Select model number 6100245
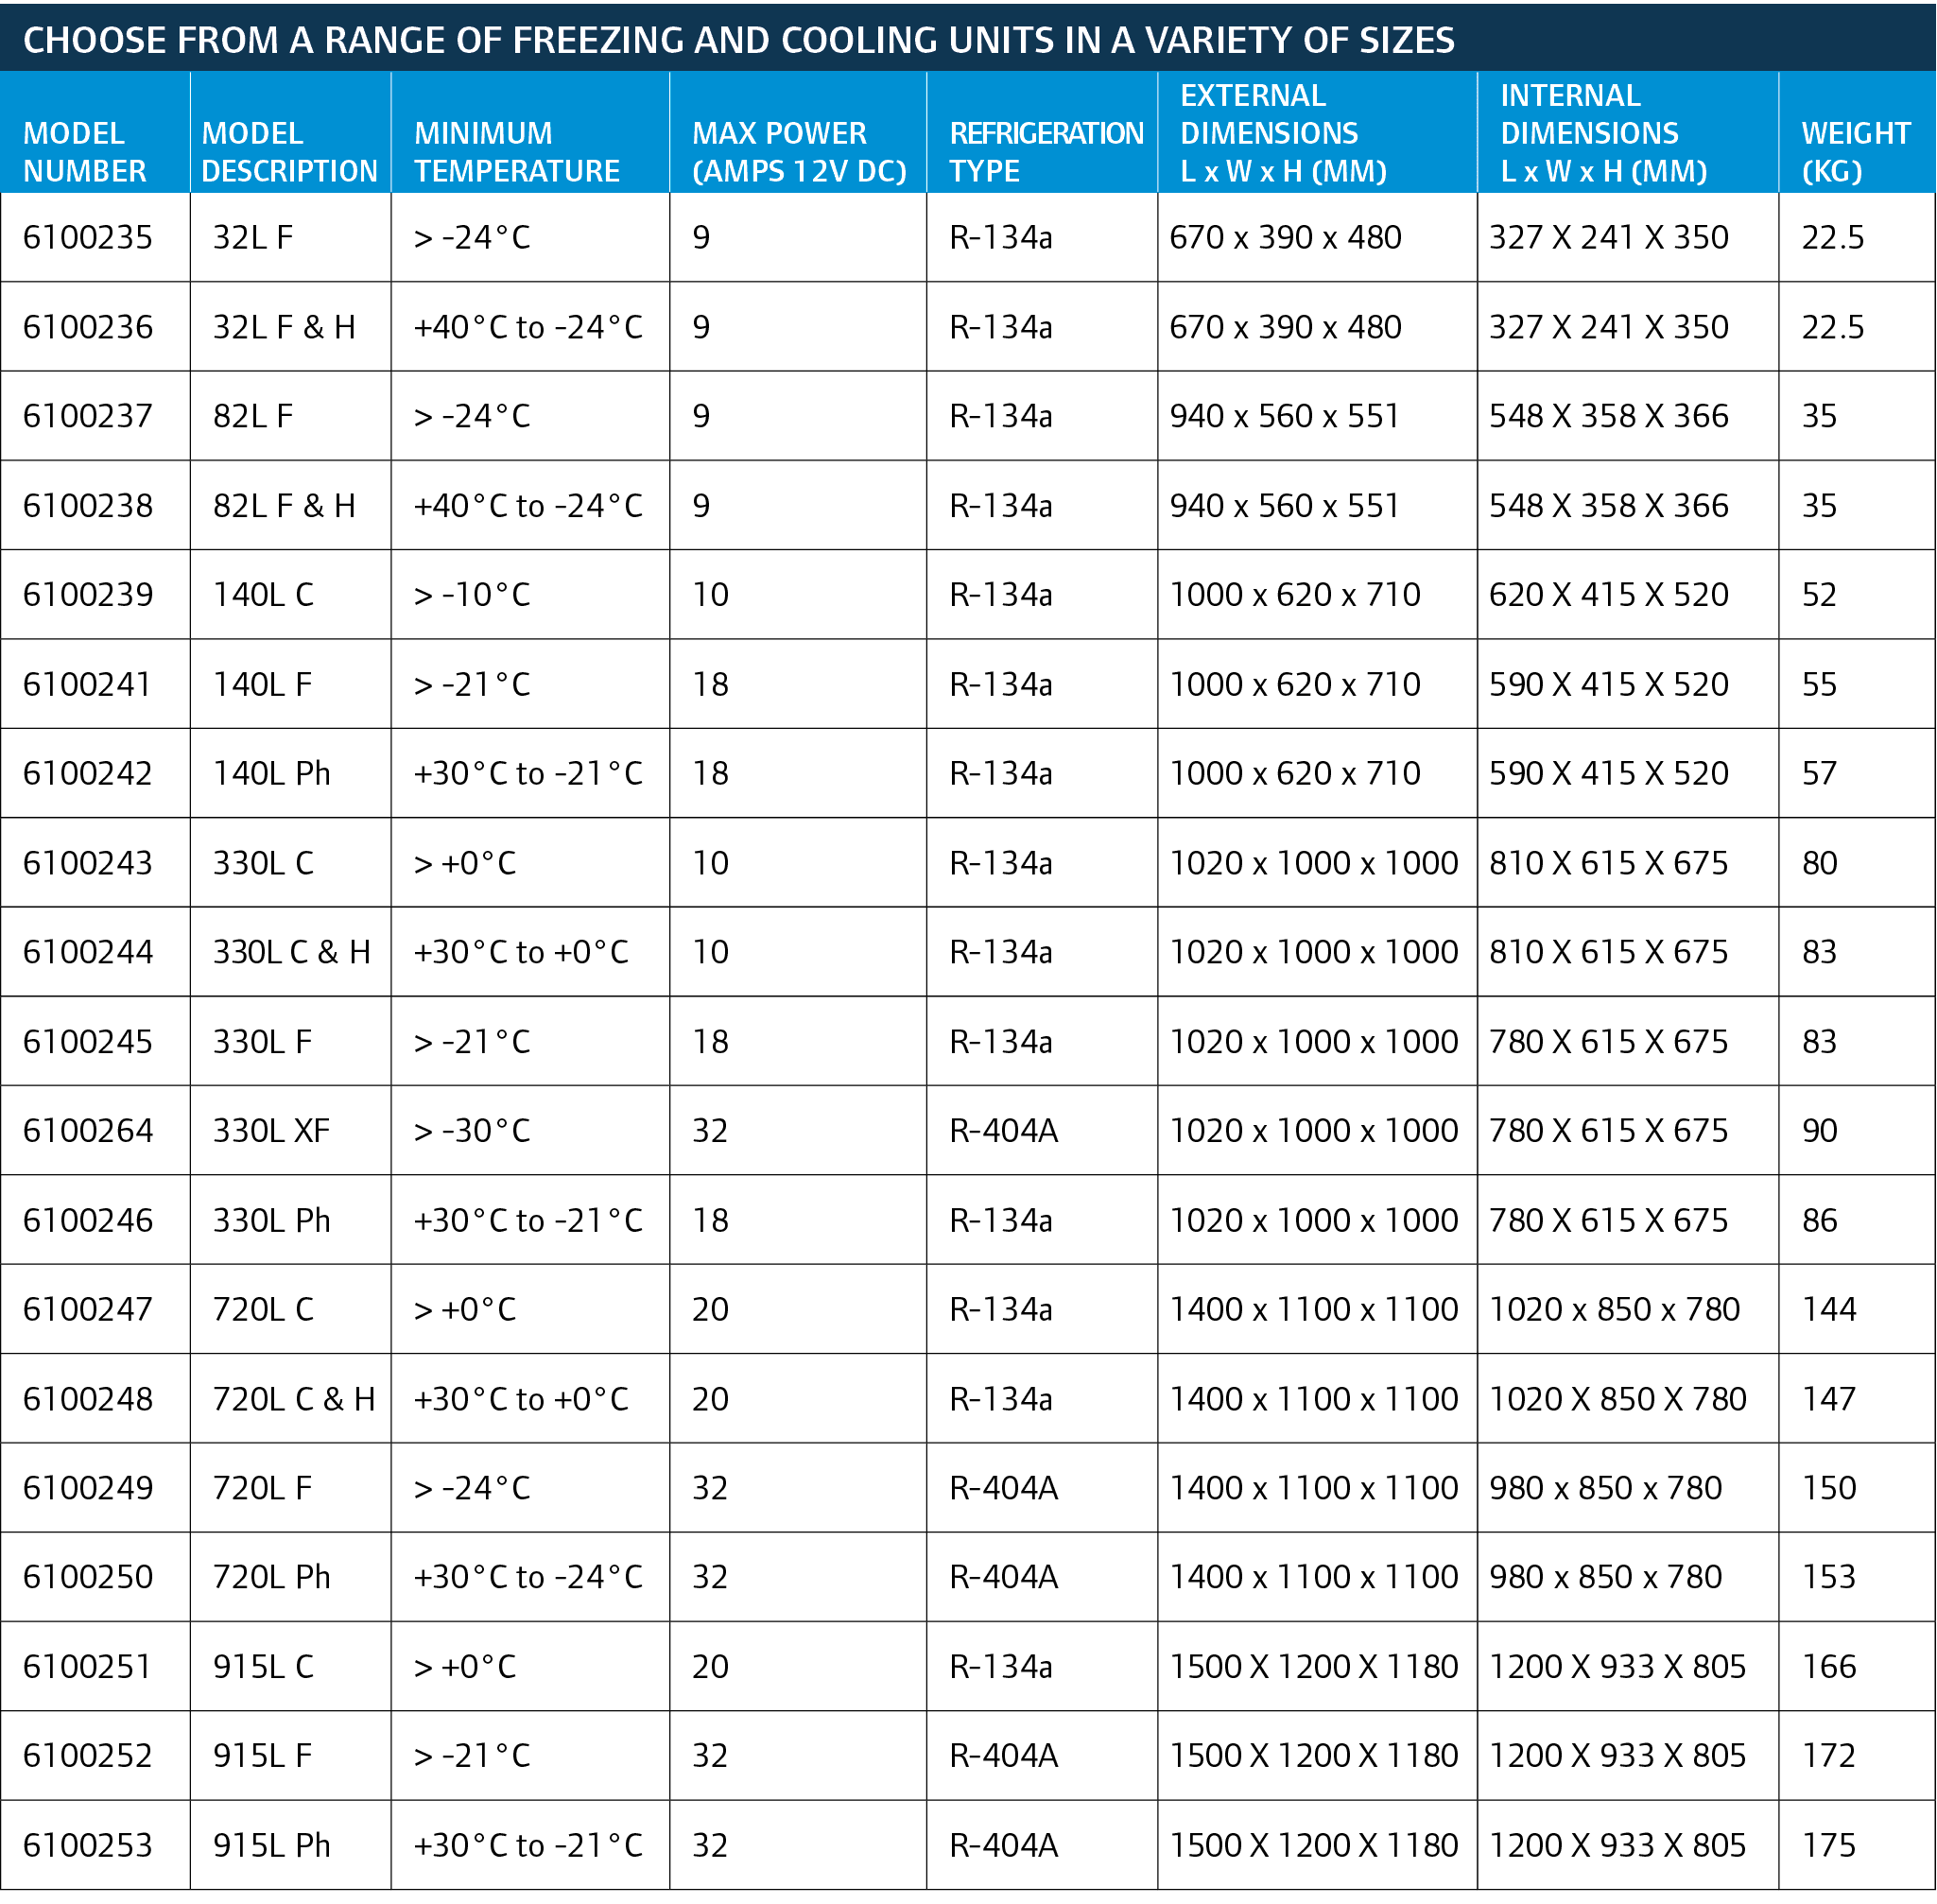Viewport: 1937px width, 1904px height. coord(88,1042)
